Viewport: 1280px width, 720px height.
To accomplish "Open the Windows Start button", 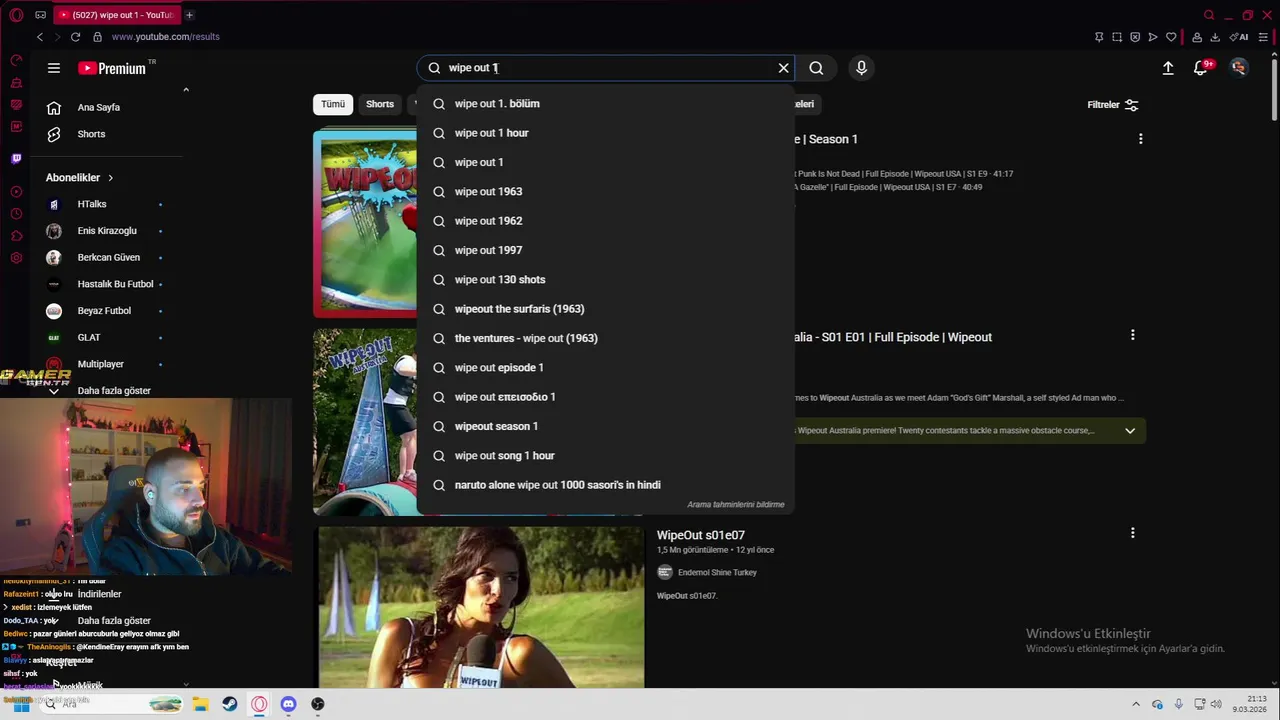I will coord(21,704).
